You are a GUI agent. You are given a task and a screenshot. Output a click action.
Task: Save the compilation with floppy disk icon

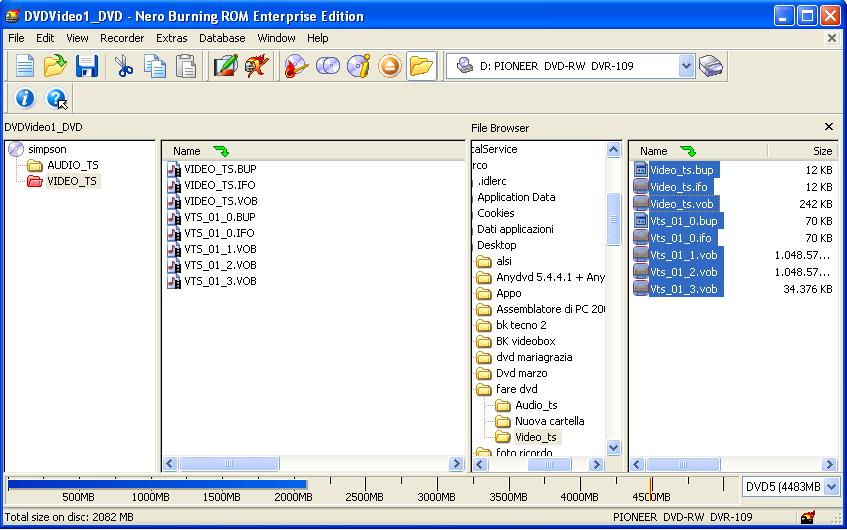pos(86,66)
